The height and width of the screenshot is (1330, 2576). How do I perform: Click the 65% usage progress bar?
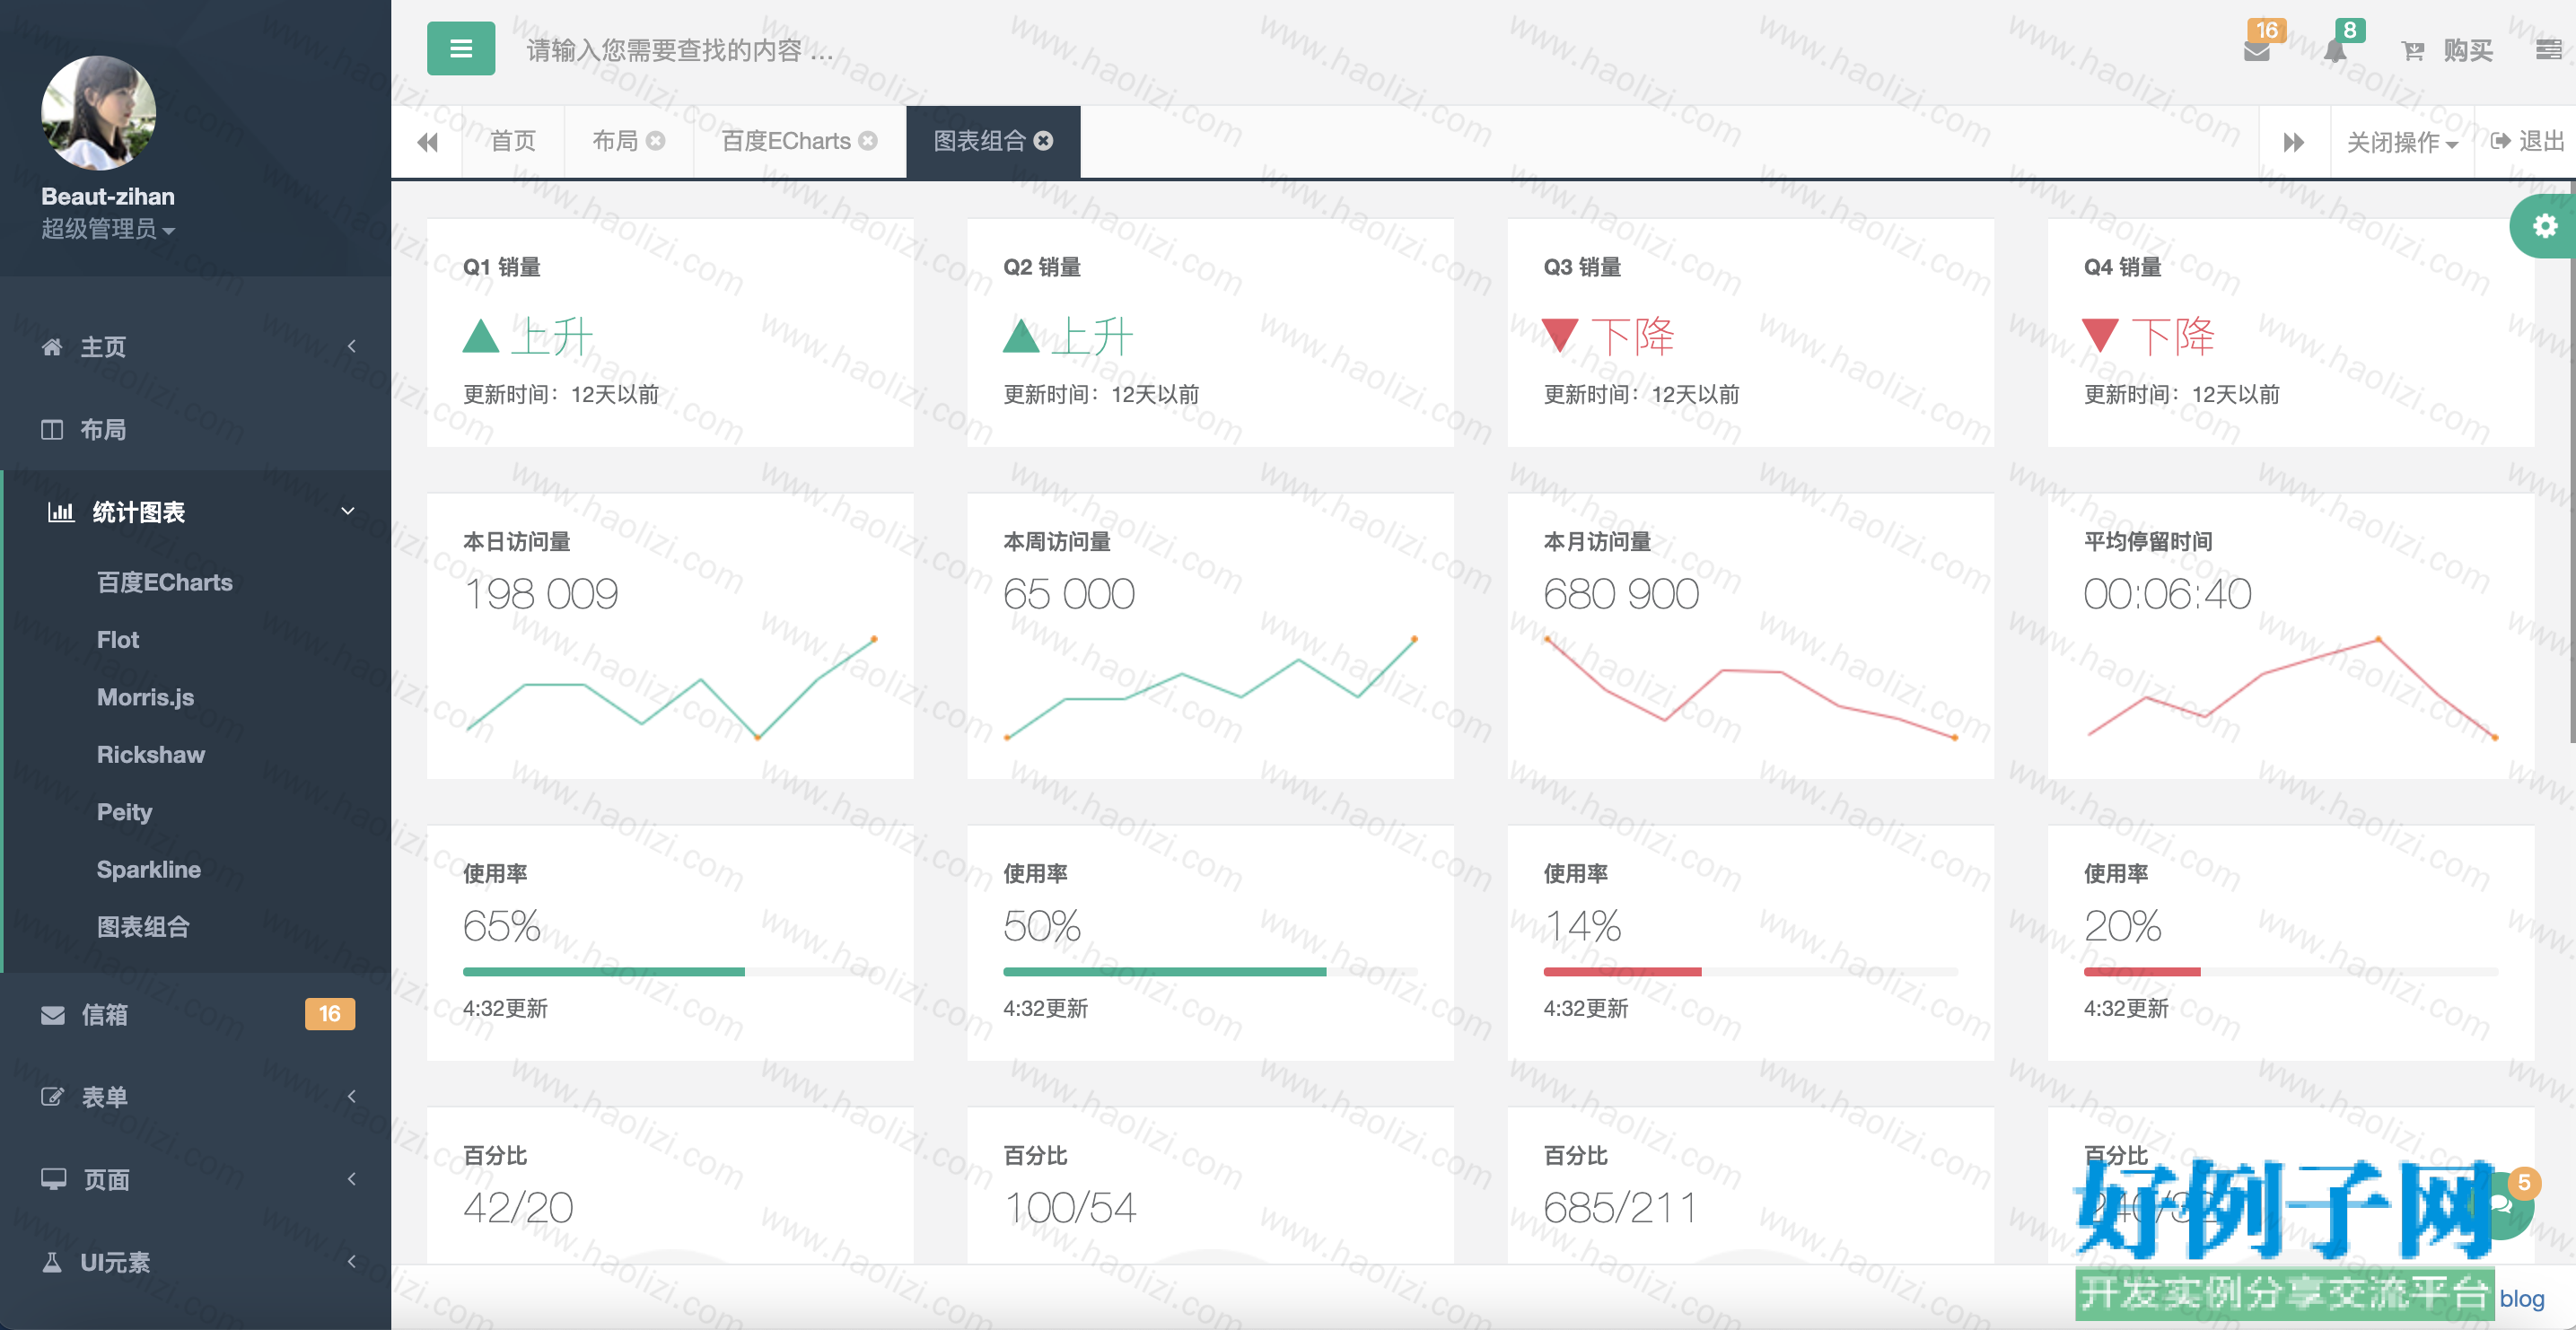pyautogui.click(x=670, y=972)
